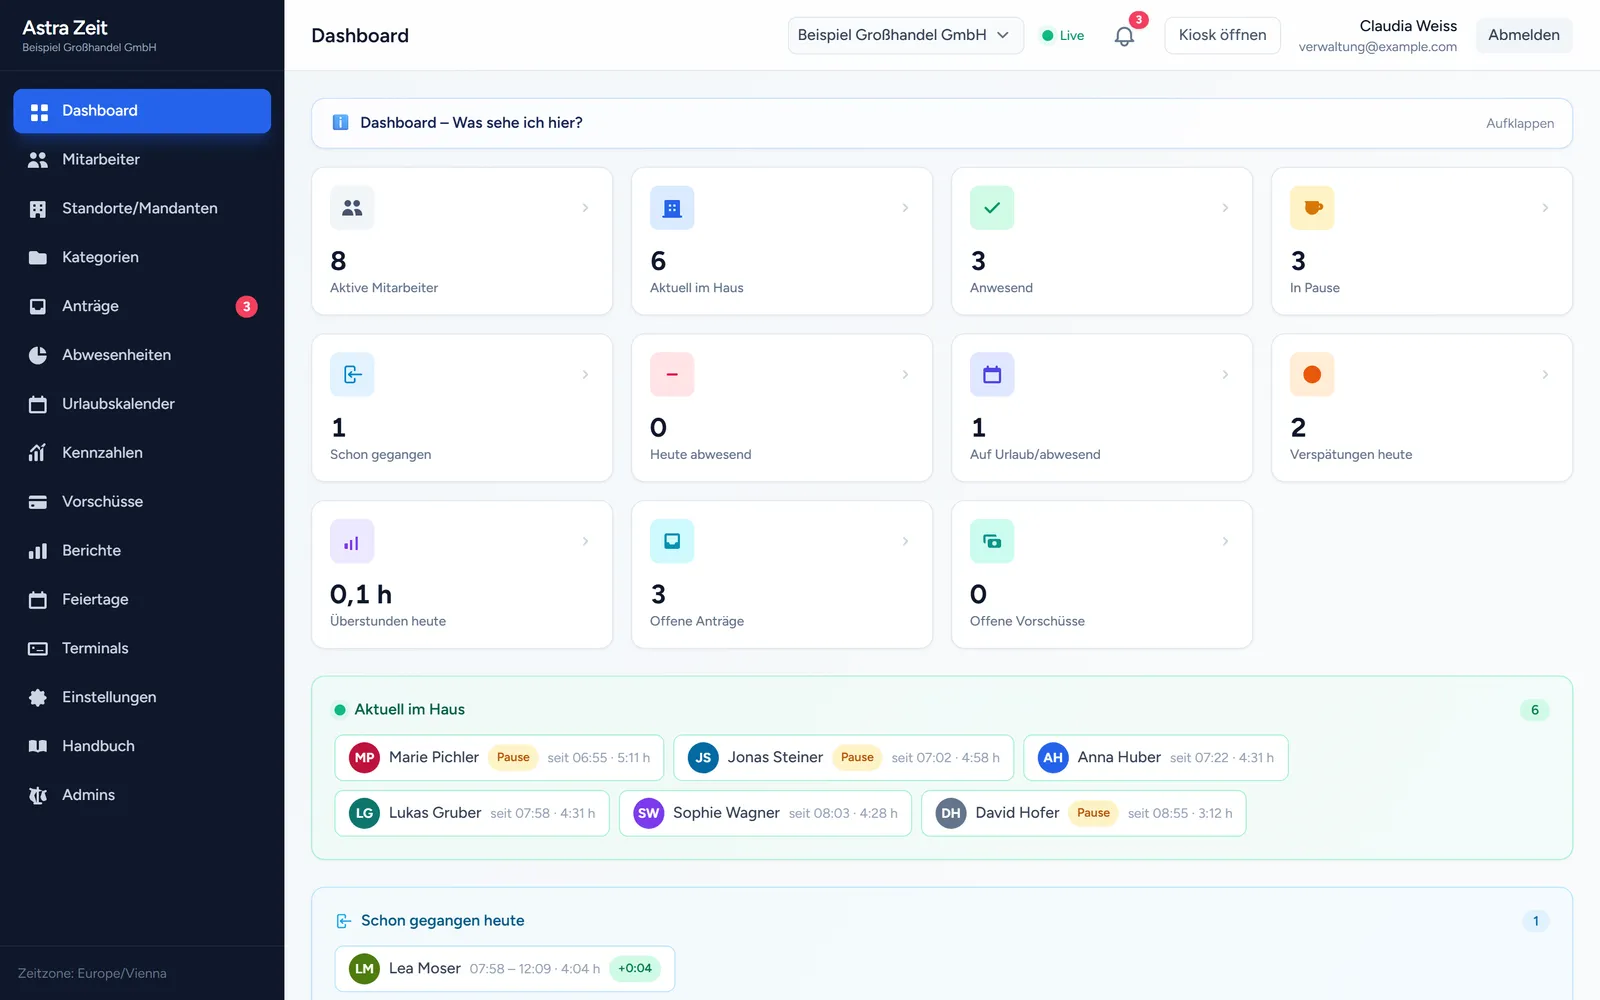This screenshot has width=1600, height=1000.
Task: Click the Handbuch sidebar item
Action: pos(142,747)
